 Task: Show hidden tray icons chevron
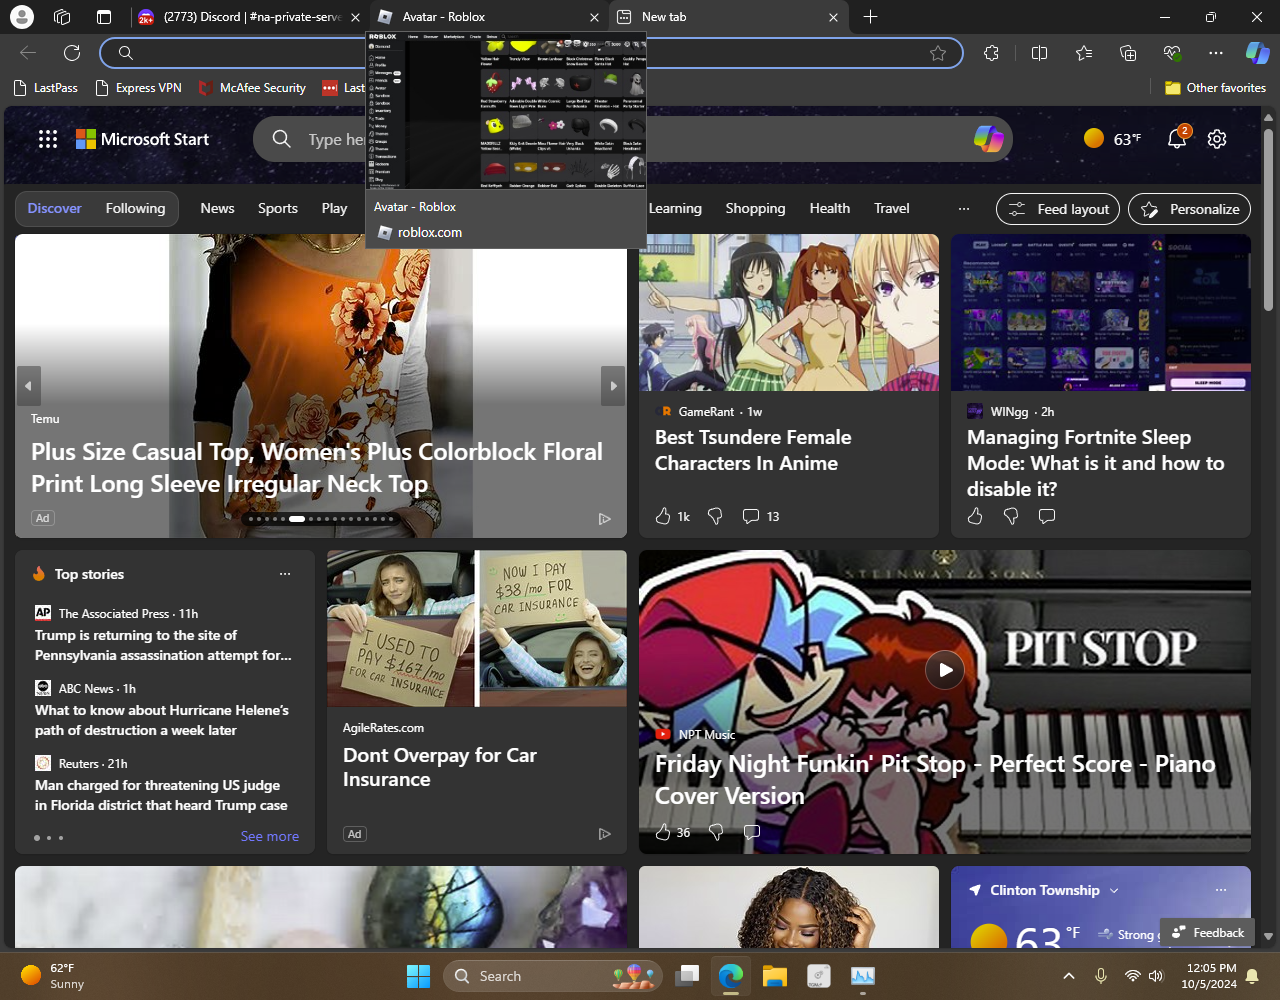click(1068, 976)
